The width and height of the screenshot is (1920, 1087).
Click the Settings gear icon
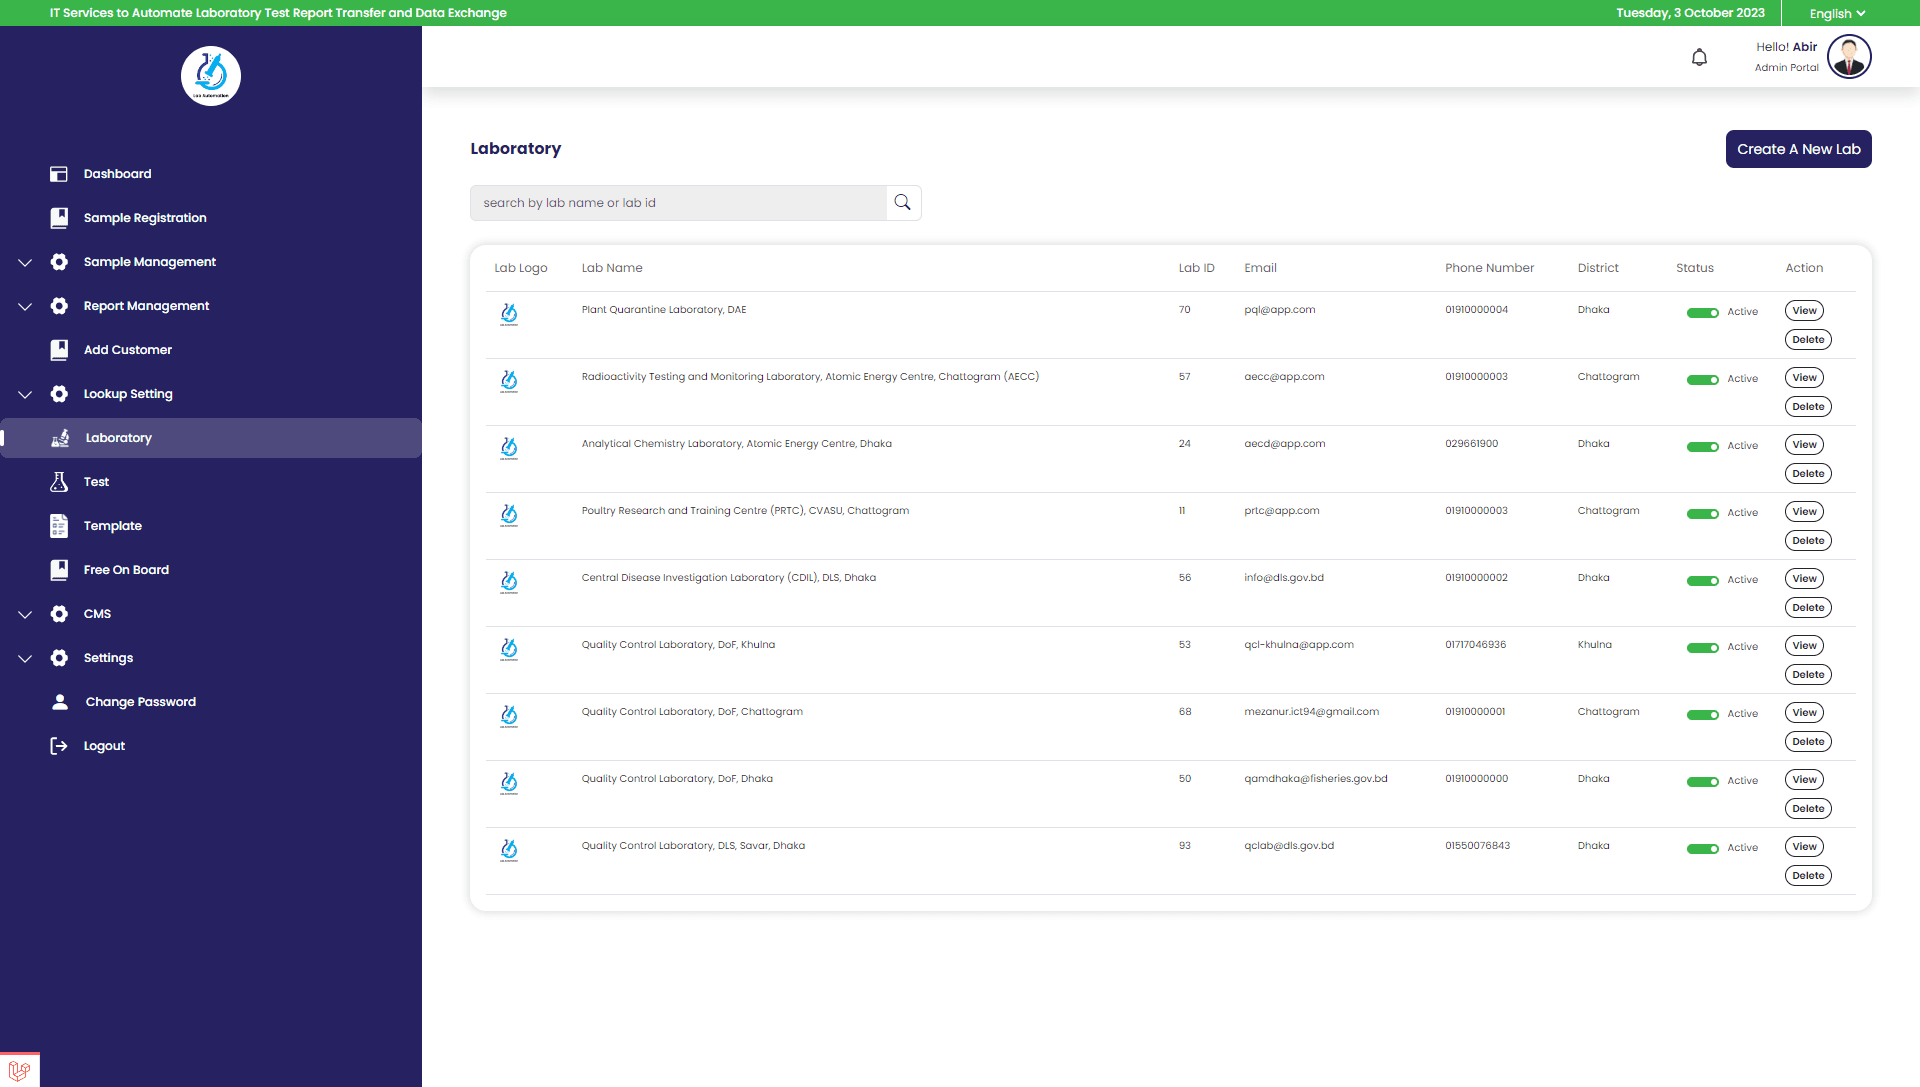tap(59, 658)
